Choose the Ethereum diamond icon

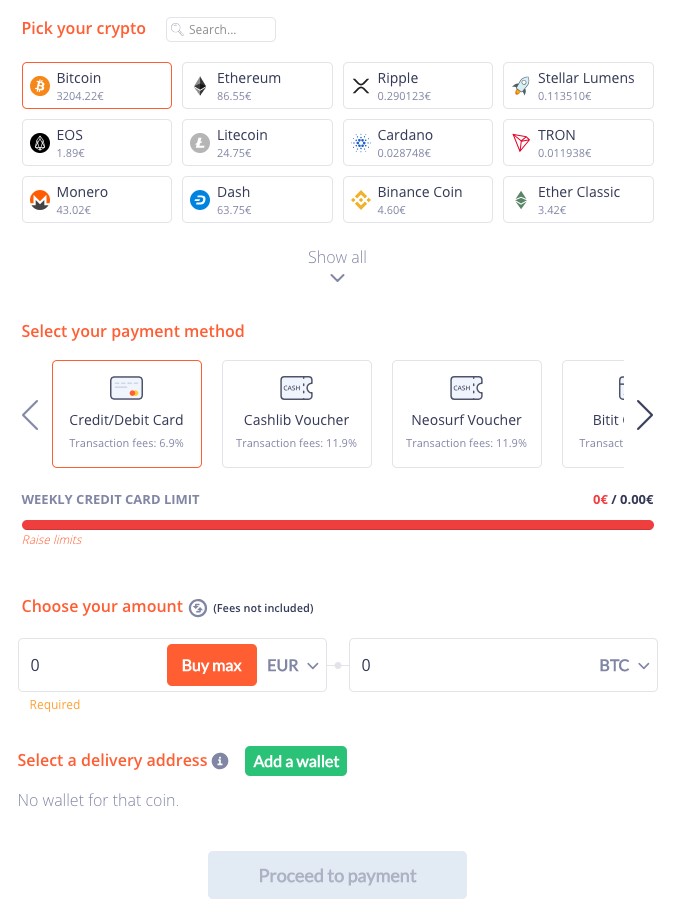[x=200, y=86]
